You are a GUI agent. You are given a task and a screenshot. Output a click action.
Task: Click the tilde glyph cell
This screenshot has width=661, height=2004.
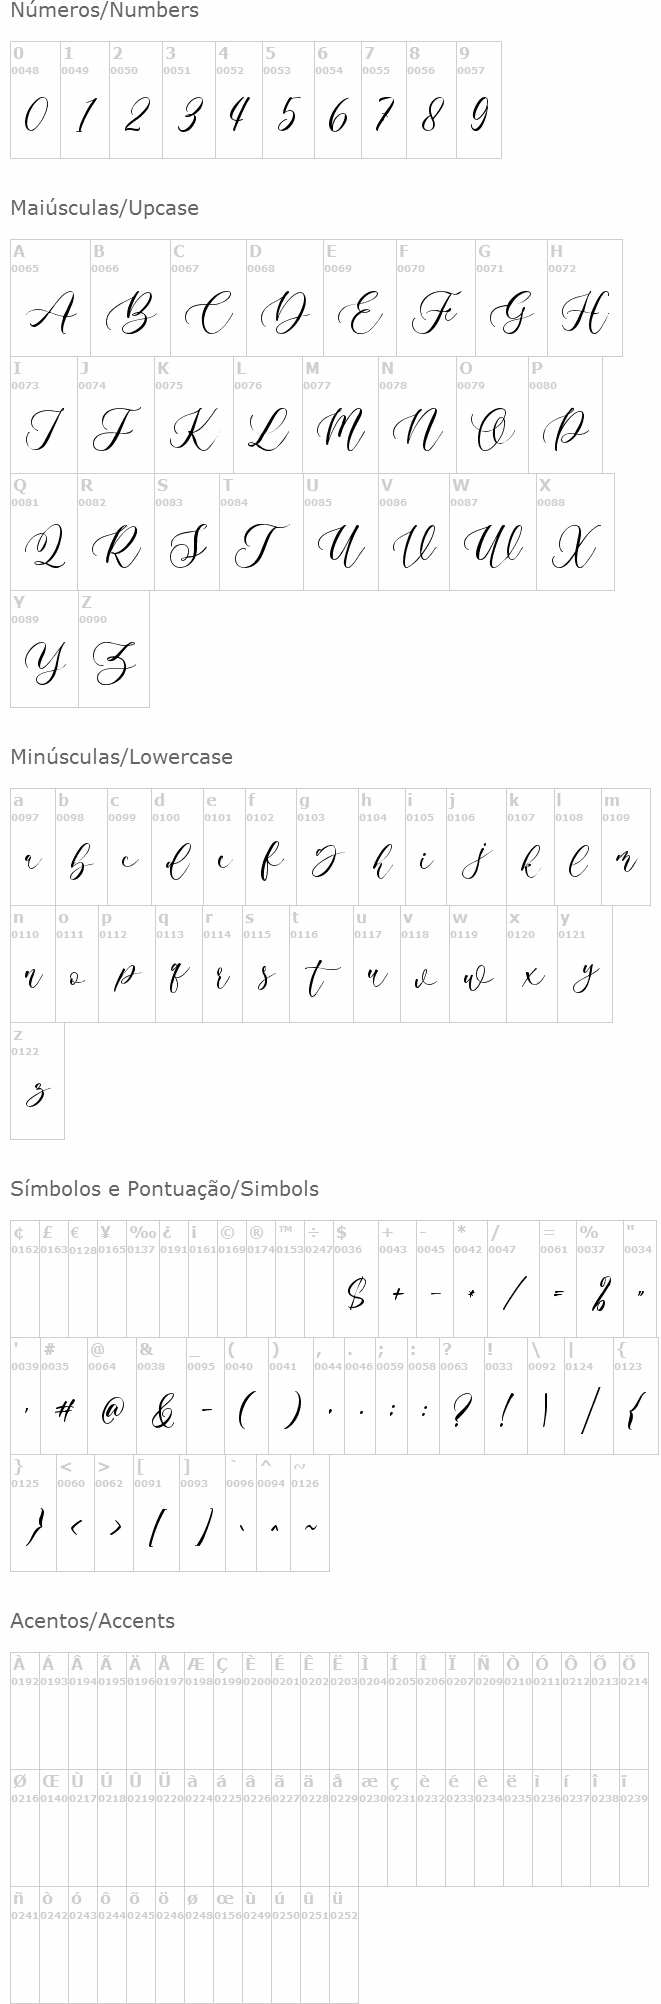310,1513
